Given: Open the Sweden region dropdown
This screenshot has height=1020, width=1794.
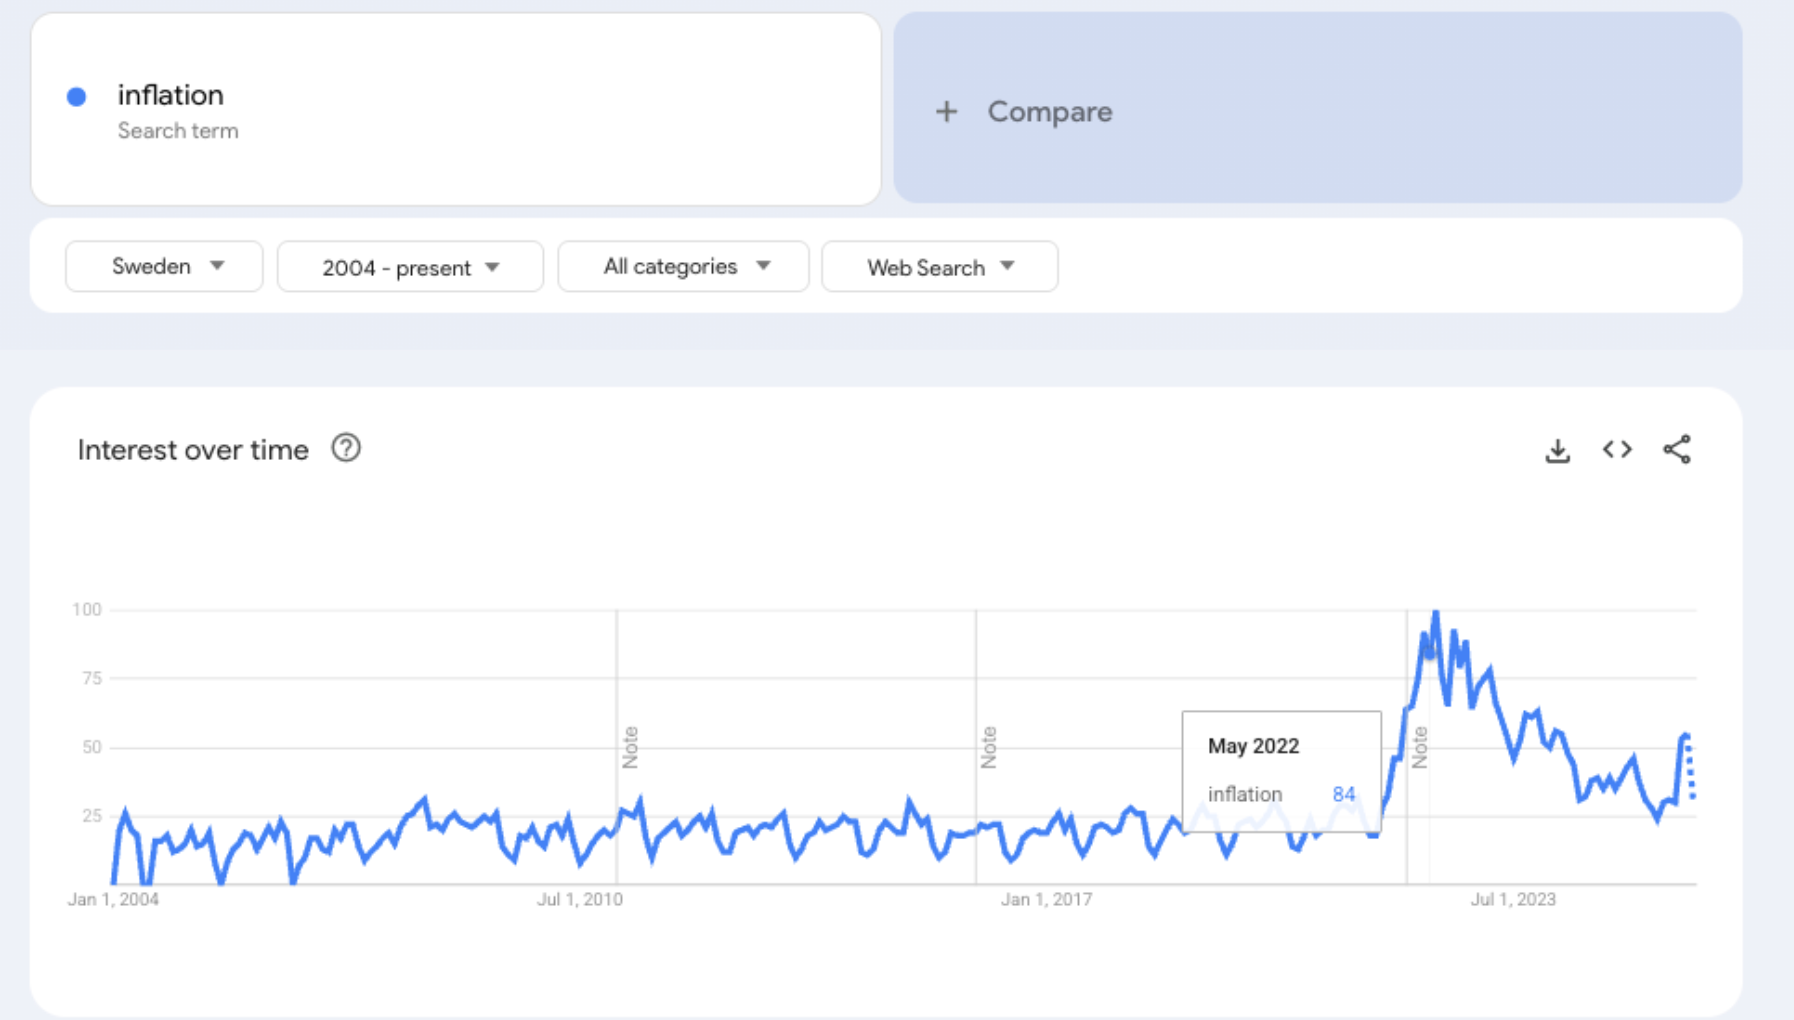Looking at the screenshot, I should click(x=165, y=267).
